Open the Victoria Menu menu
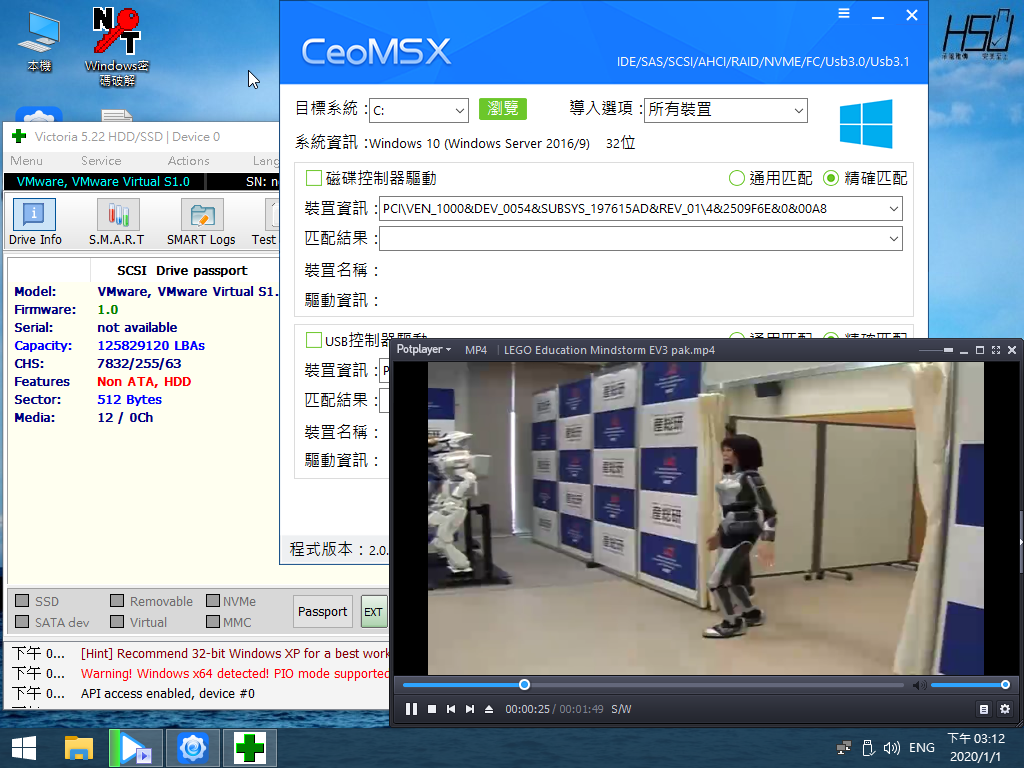1024x768 pixels. 27,161
